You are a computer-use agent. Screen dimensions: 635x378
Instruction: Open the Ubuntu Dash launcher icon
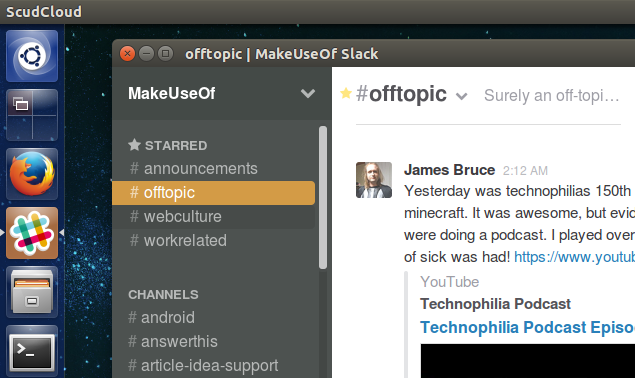(x=32, y=56)
